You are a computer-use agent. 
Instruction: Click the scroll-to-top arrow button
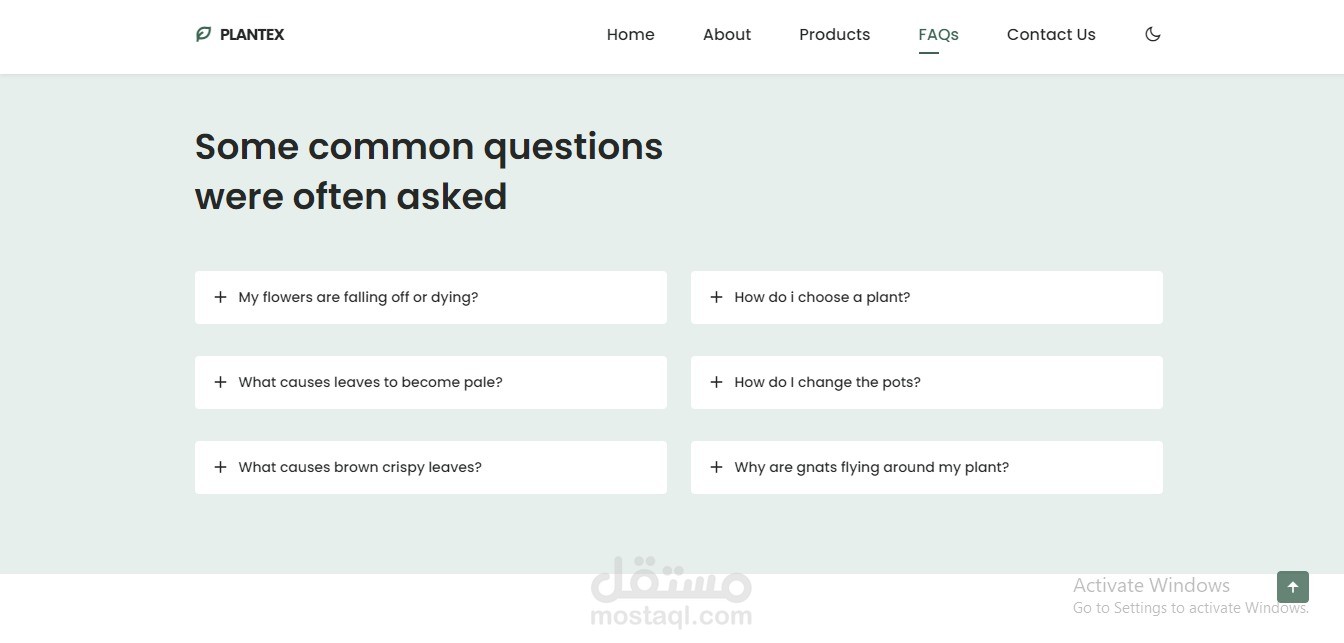tap(1292, 587)
